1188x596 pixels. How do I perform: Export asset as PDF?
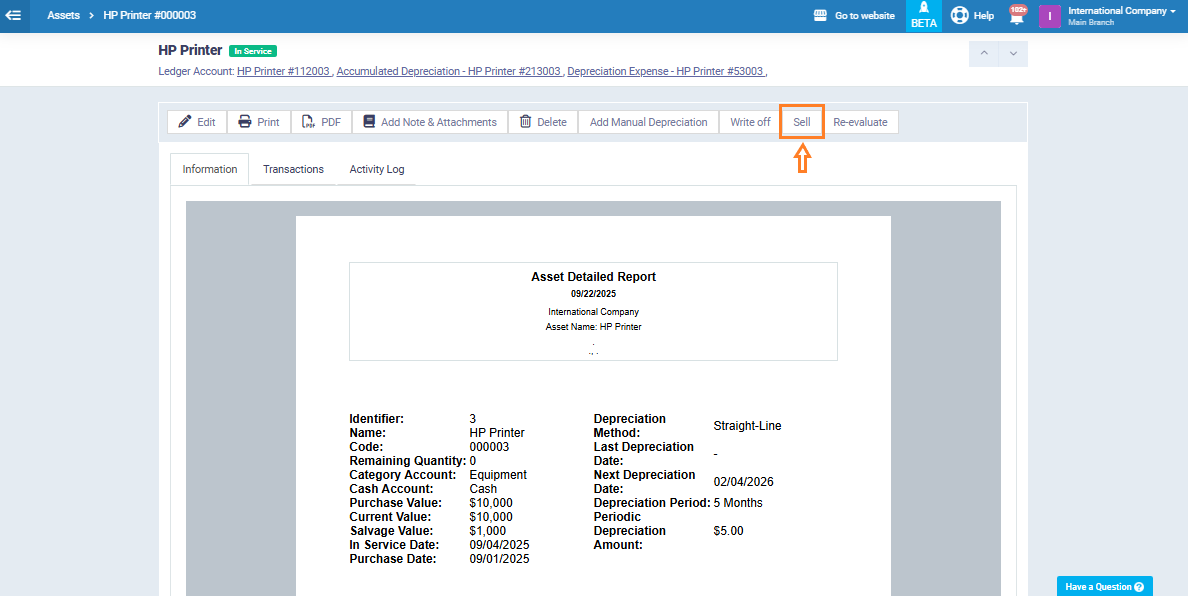pyautogui.click(x=321, y=122)
